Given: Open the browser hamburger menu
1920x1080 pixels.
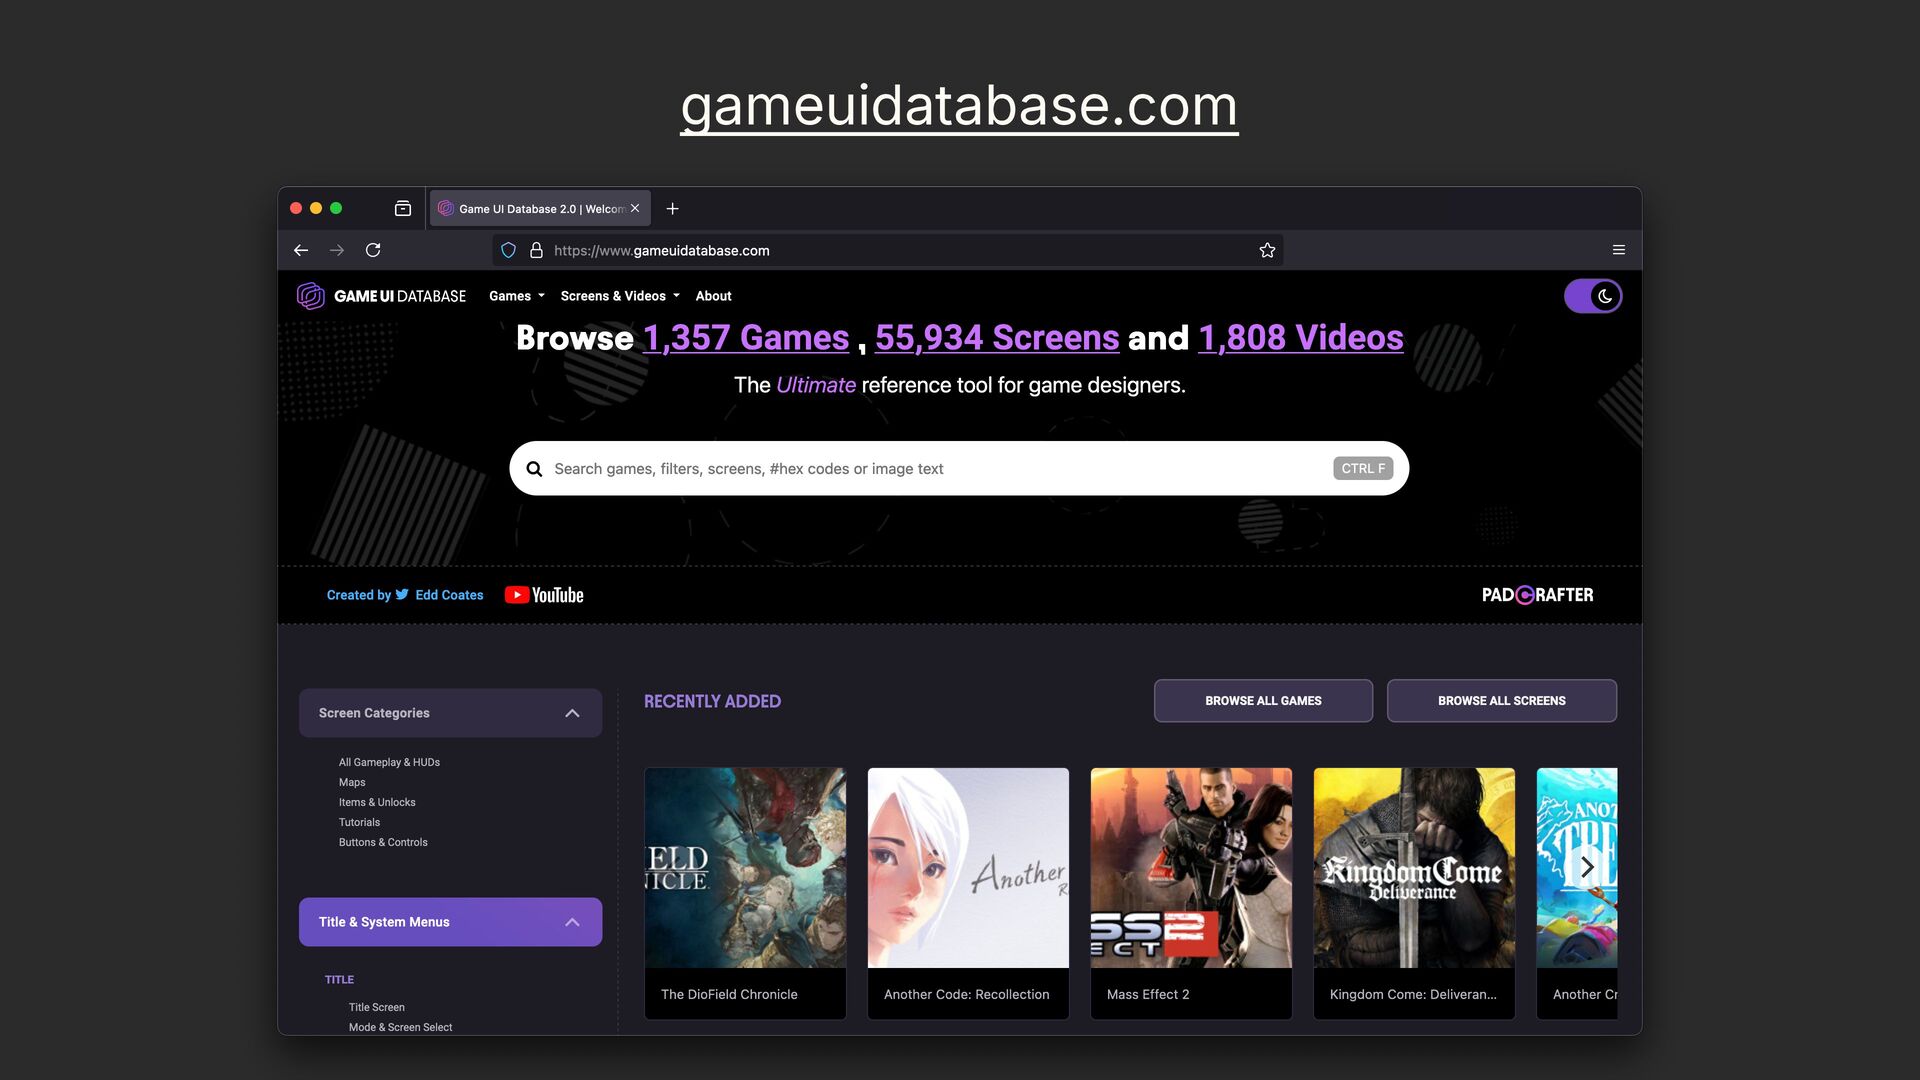Looking at the screenshot, I should pyautogui.click(x=1618, y=251).
